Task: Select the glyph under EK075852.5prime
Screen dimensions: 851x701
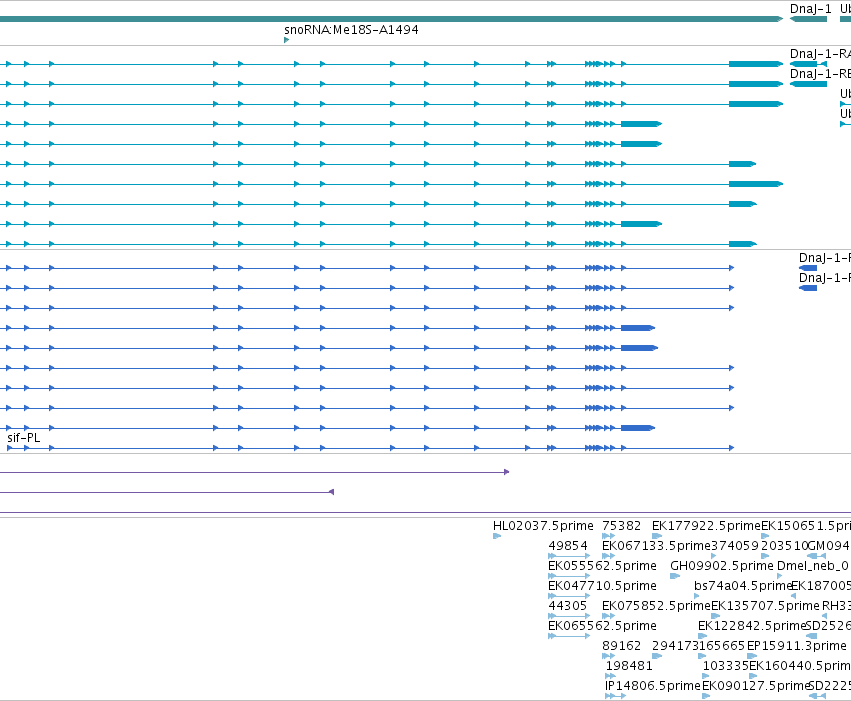Action: click(608, 616)
